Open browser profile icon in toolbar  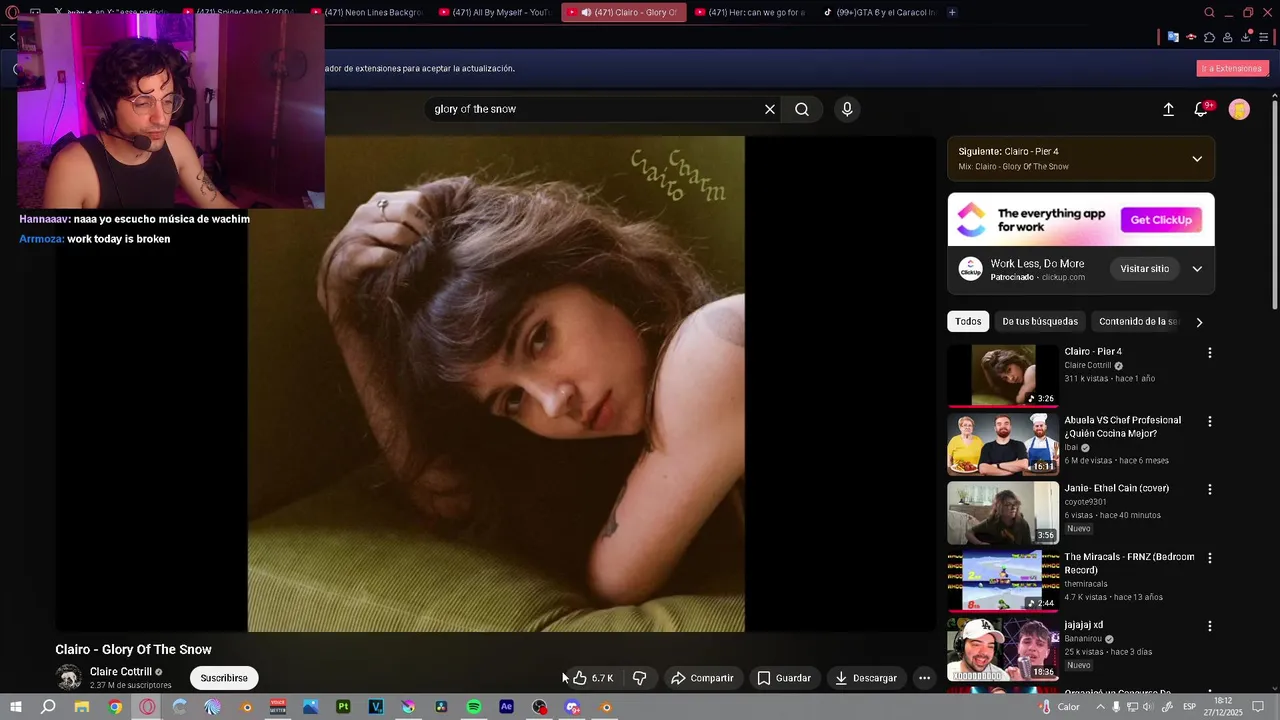(x=1227, y=37)
